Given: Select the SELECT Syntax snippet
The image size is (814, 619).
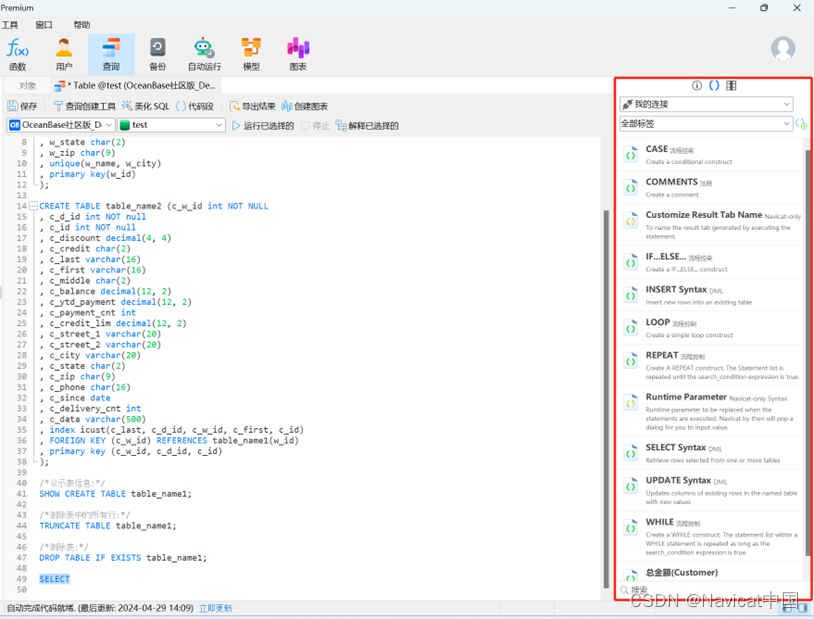Looking at the screenshot, I should 710,453.
